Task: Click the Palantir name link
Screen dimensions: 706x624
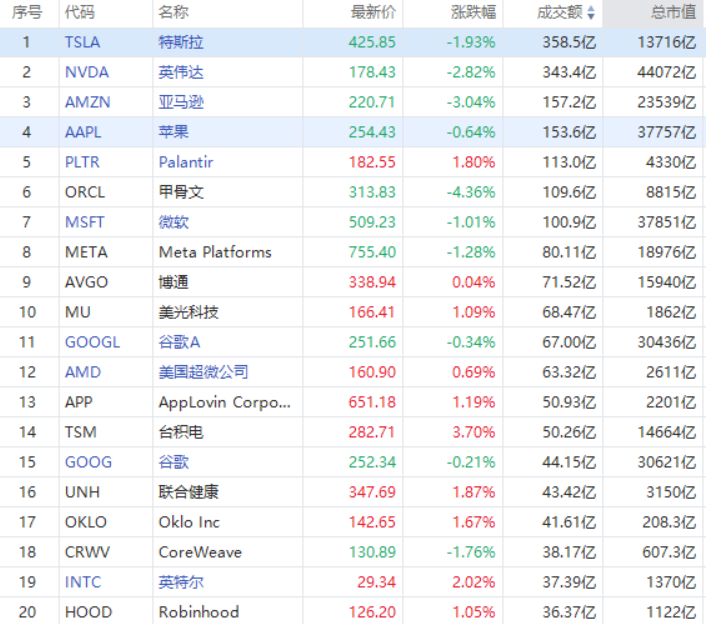Action: point(186,162)
